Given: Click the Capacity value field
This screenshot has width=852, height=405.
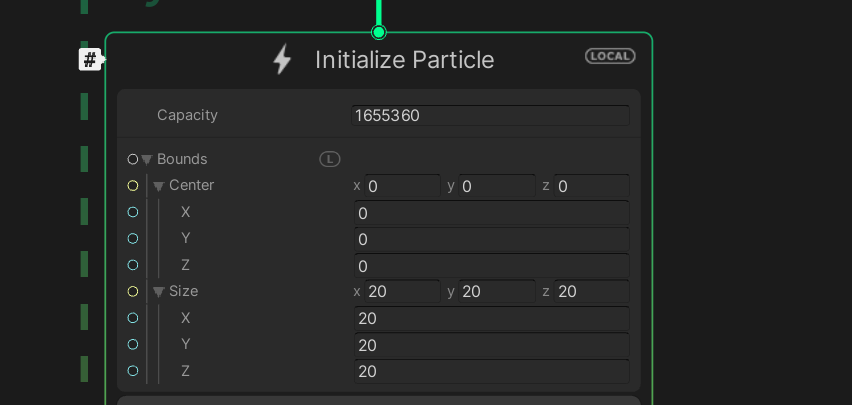Looking at the screenshot, I should [x=490, y=116].
